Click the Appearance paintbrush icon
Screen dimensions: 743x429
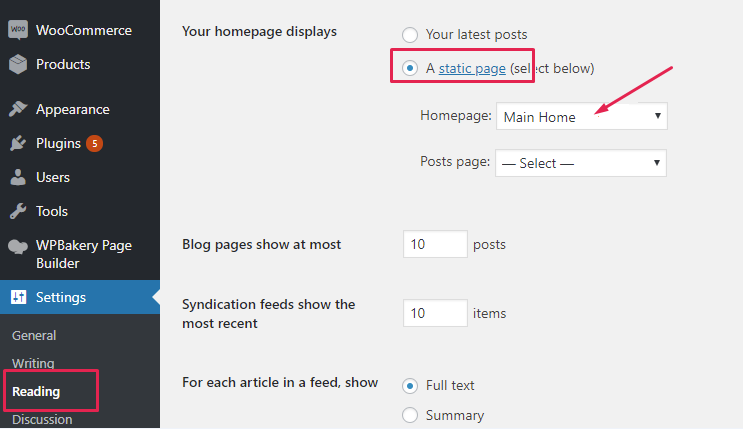(18, 109)
